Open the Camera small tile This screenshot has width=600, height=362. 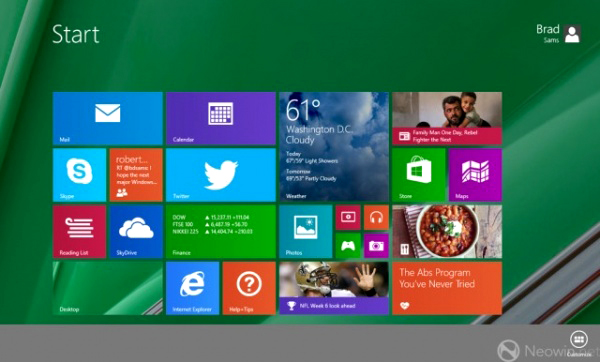[x=377, y=246]
